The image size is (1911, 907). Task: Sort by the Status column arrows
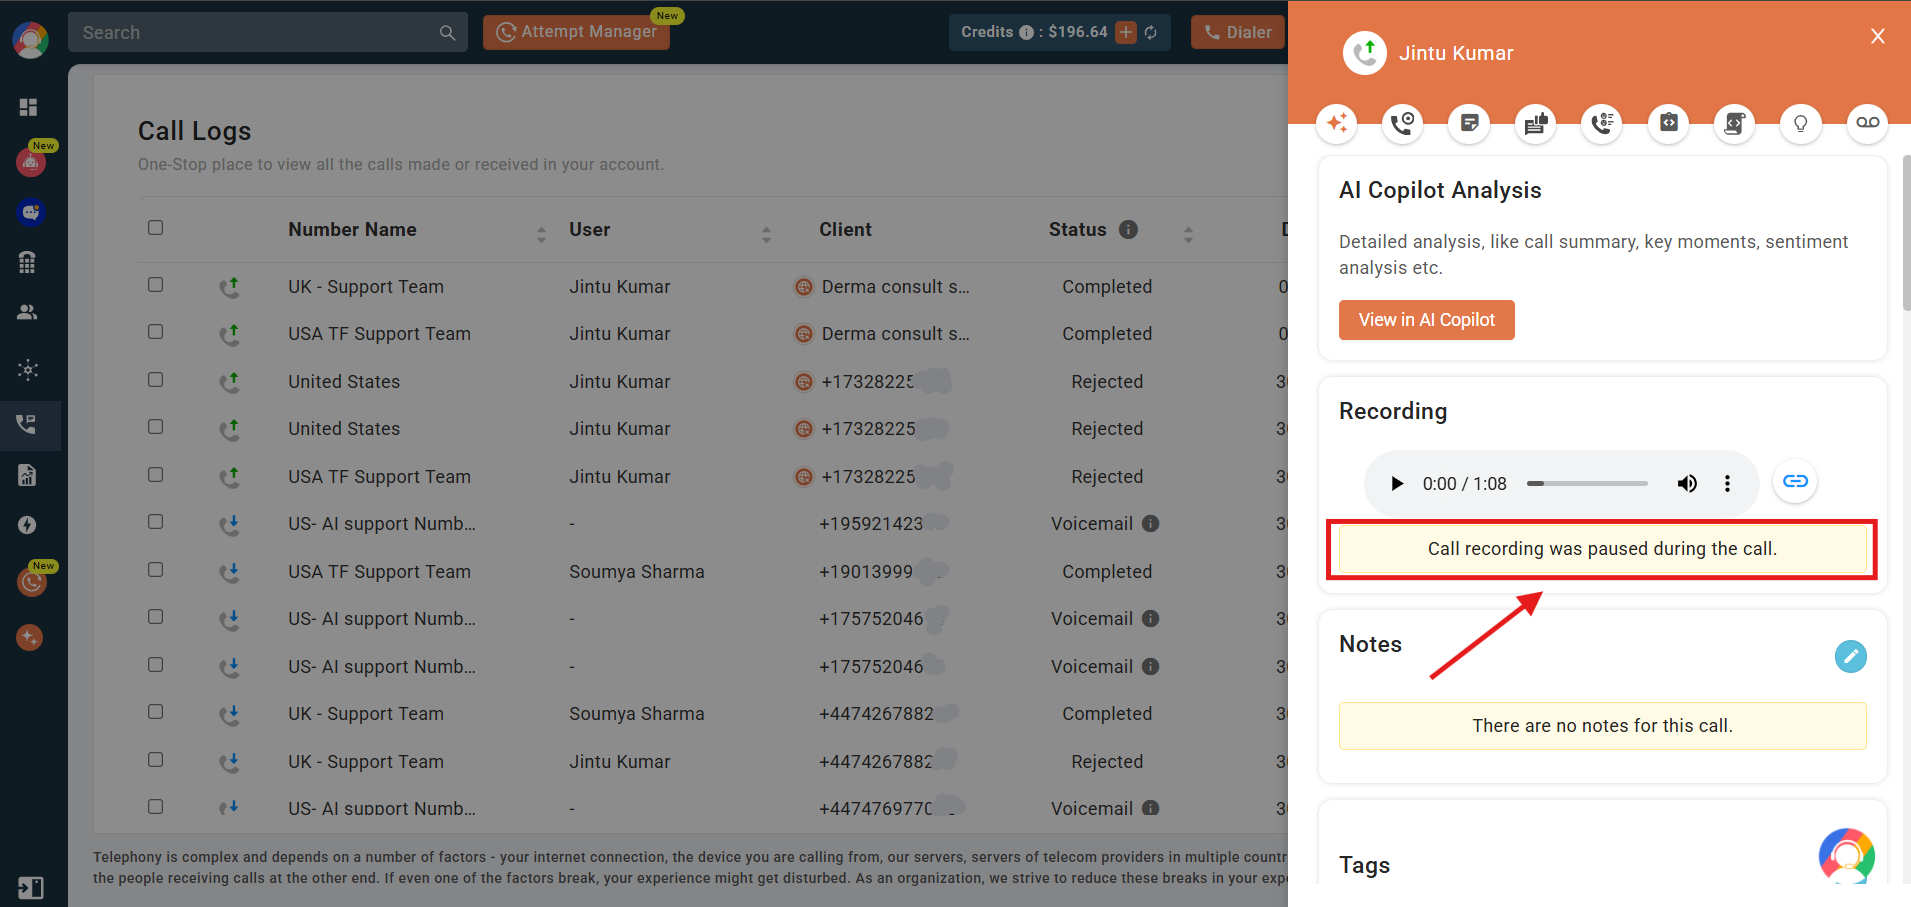1188,235
